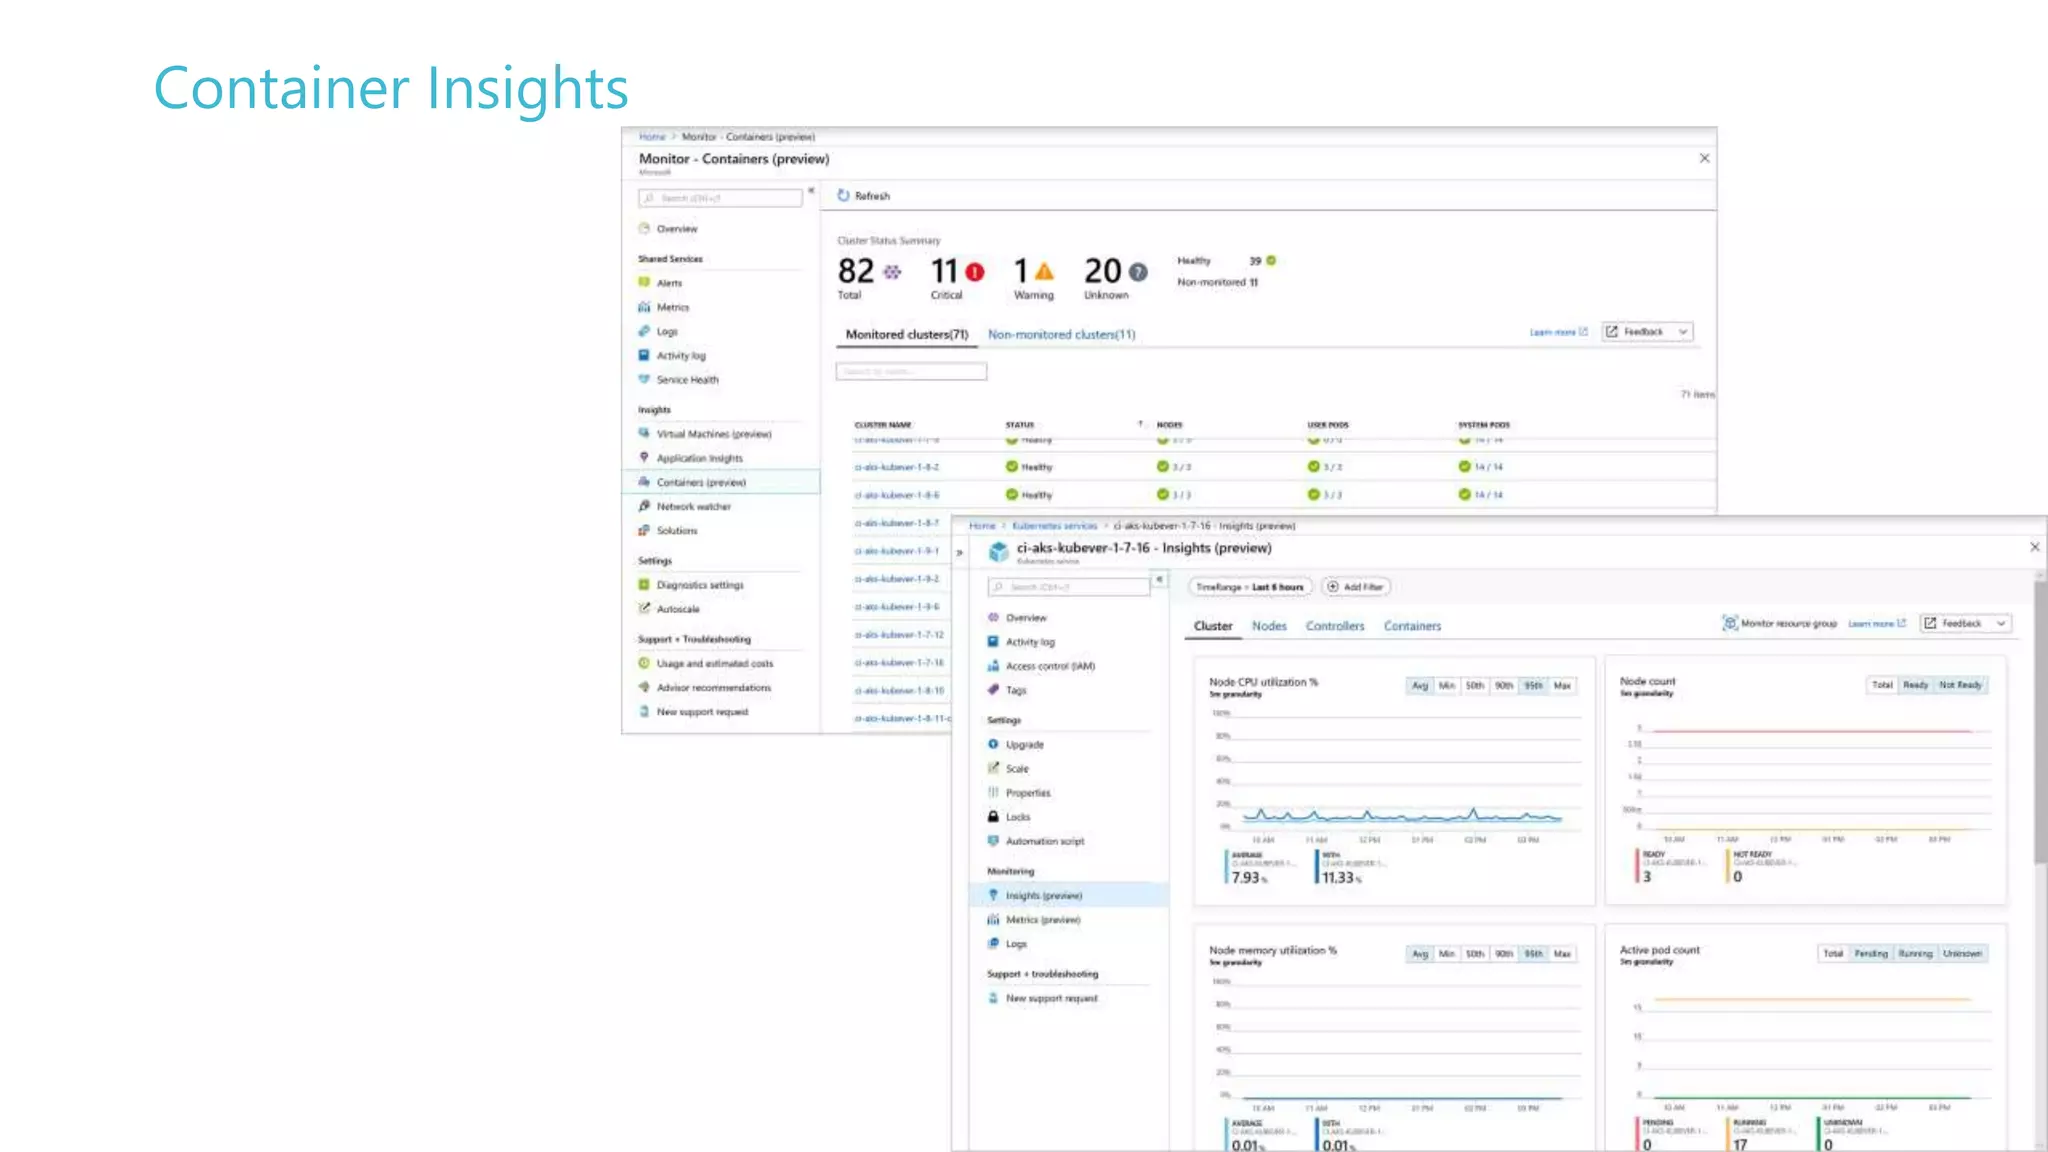Open Autoscale setting
2048x1152 pixels.
click(x=677, y=609)
